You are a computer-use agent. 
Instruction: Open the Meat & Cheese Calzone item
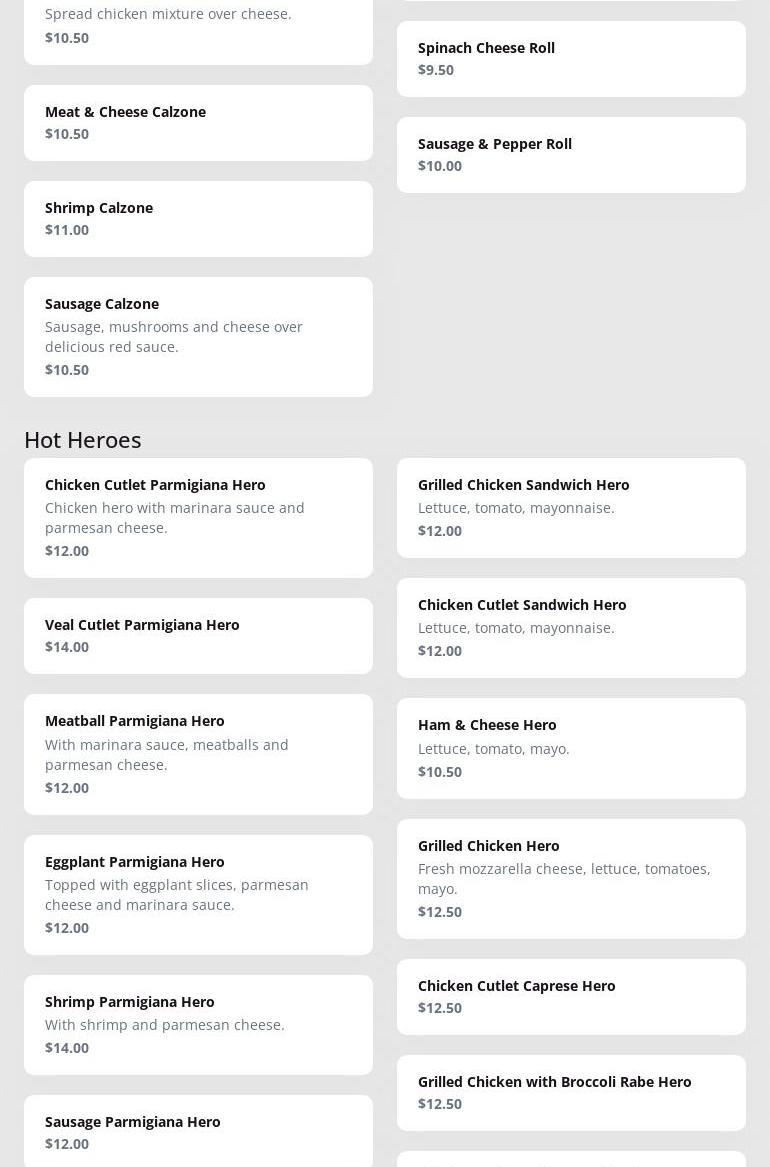click(x=198, y=122)
